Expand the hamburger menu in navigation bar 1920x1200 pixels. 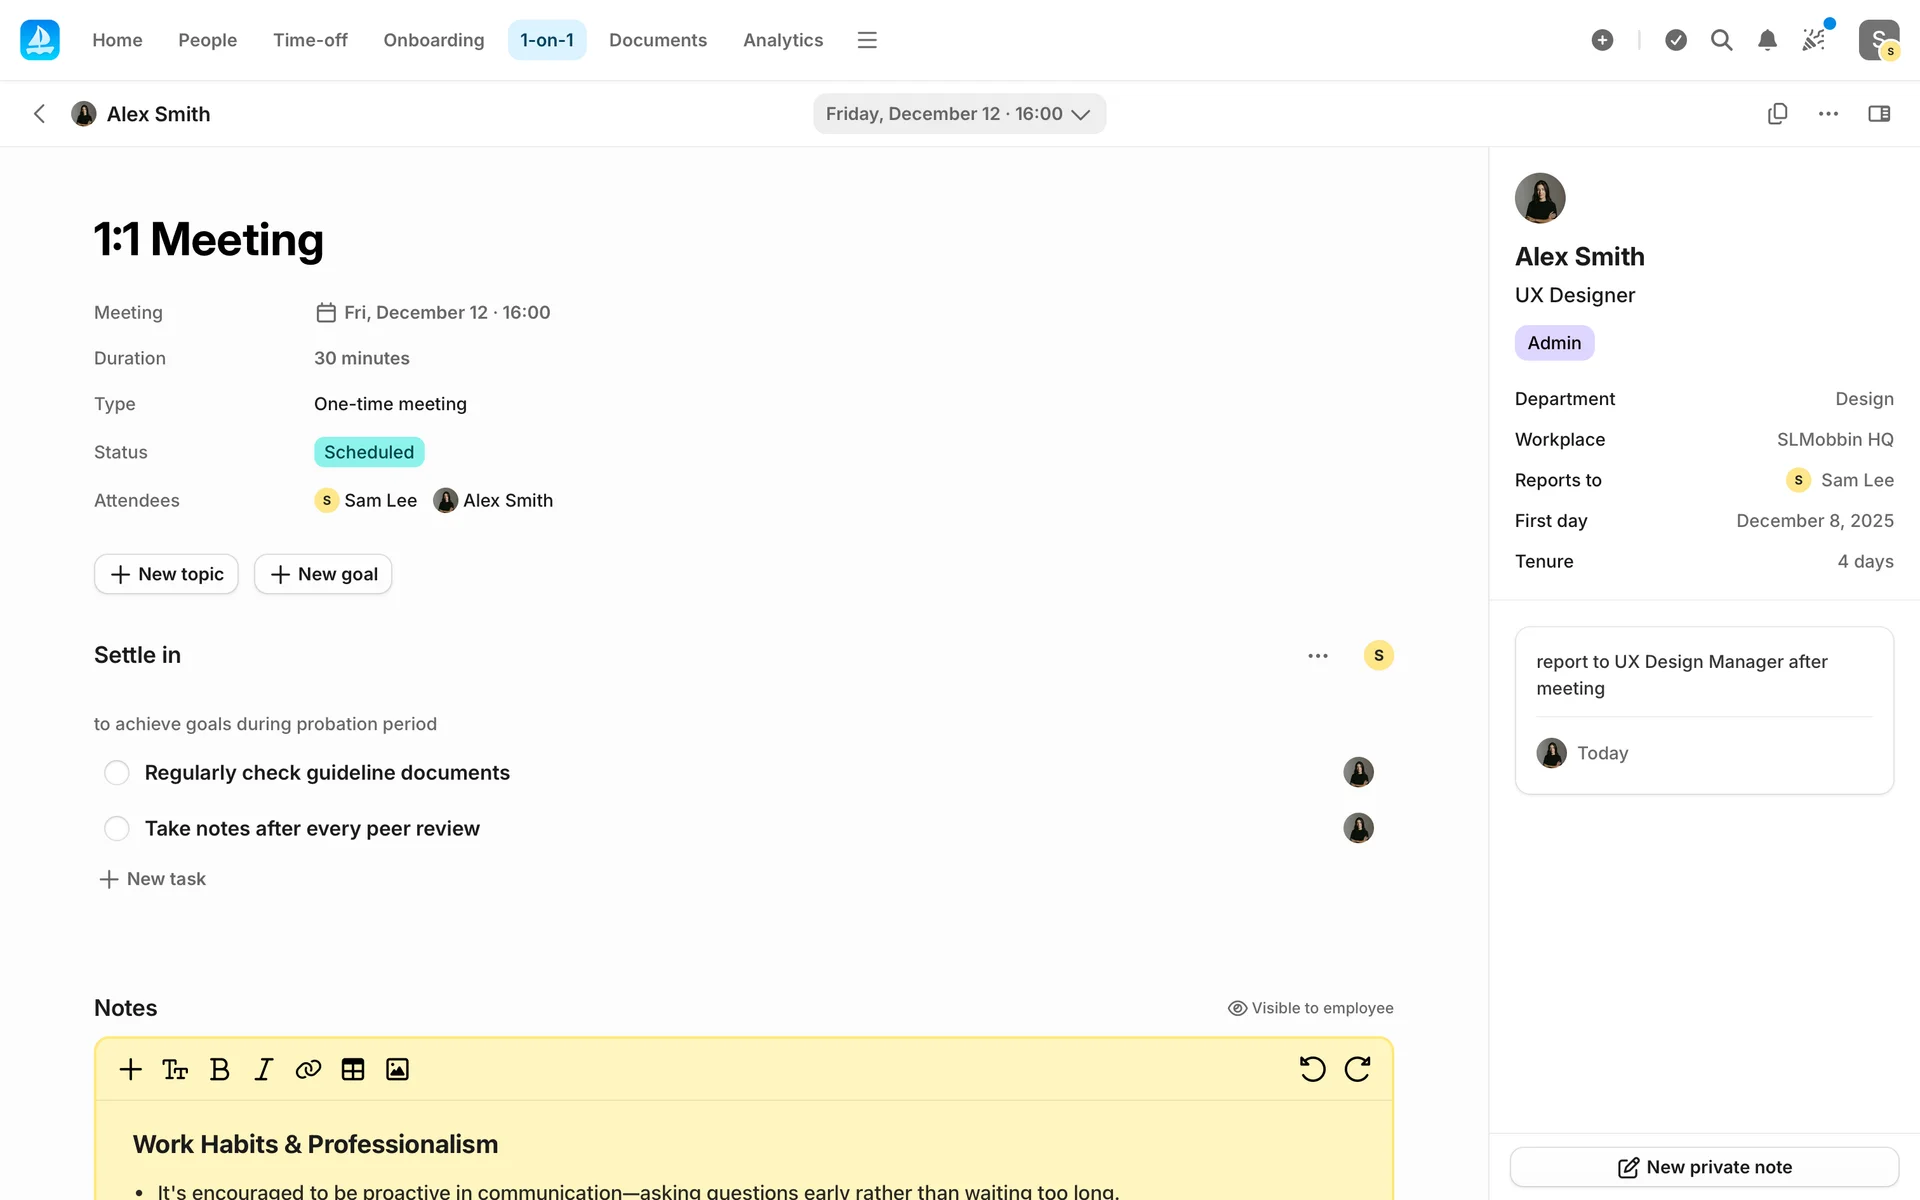tap(867, 40)
